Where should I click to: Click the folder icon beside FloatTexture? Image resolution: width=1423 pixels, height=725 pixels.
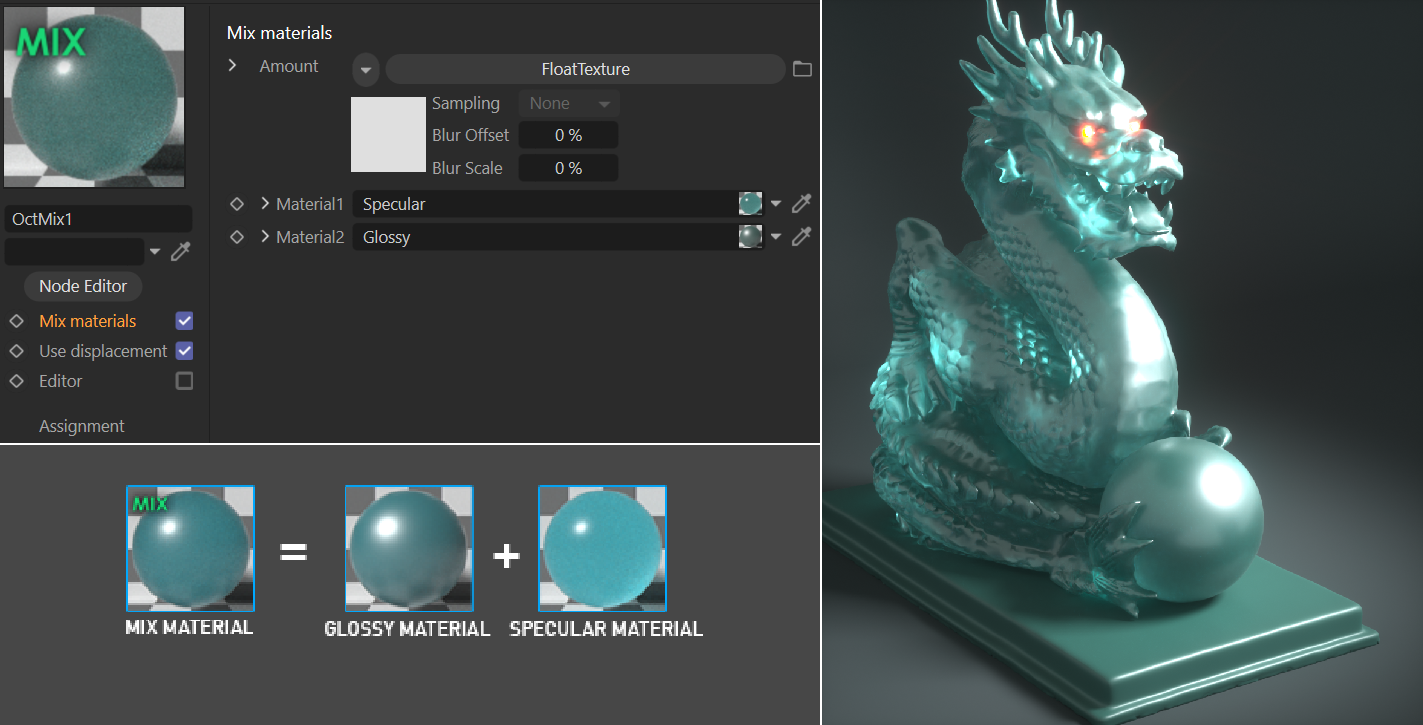coord(801,69)
